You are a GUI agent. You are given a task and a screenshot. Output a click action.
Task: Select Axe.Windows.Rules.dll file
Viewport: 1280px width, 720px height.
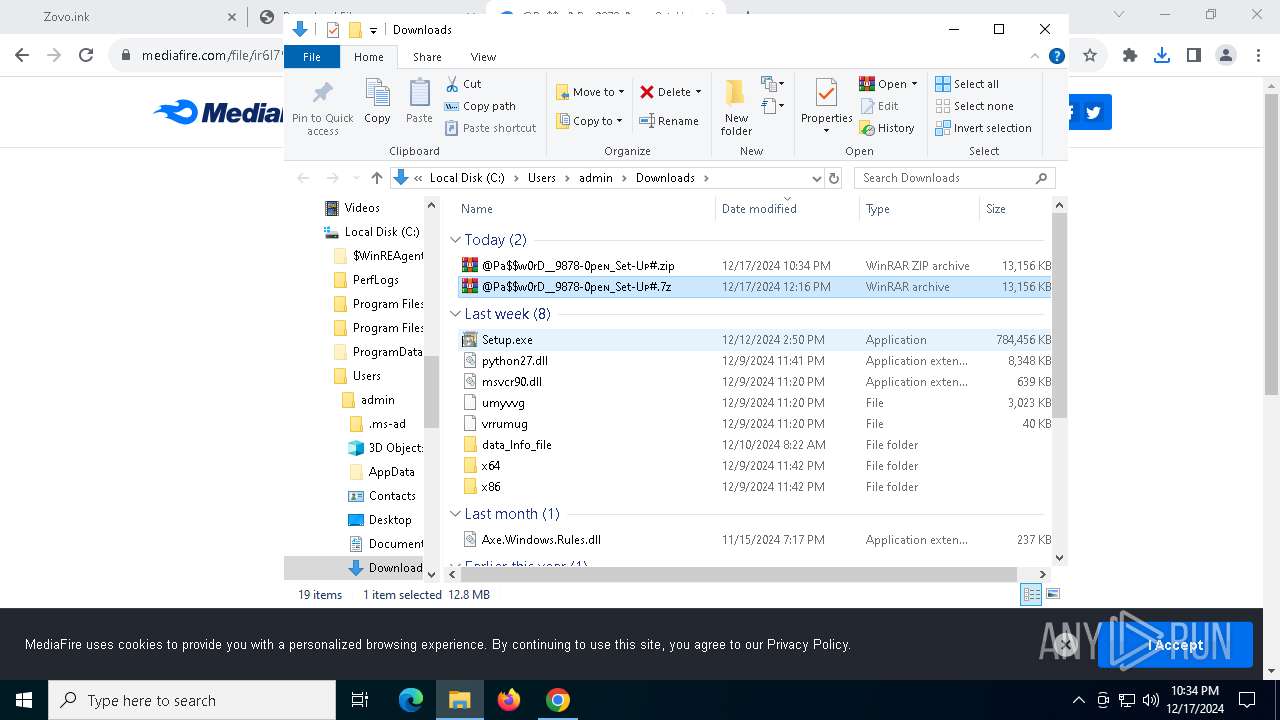pyautogui.click(x=754, y=540)
